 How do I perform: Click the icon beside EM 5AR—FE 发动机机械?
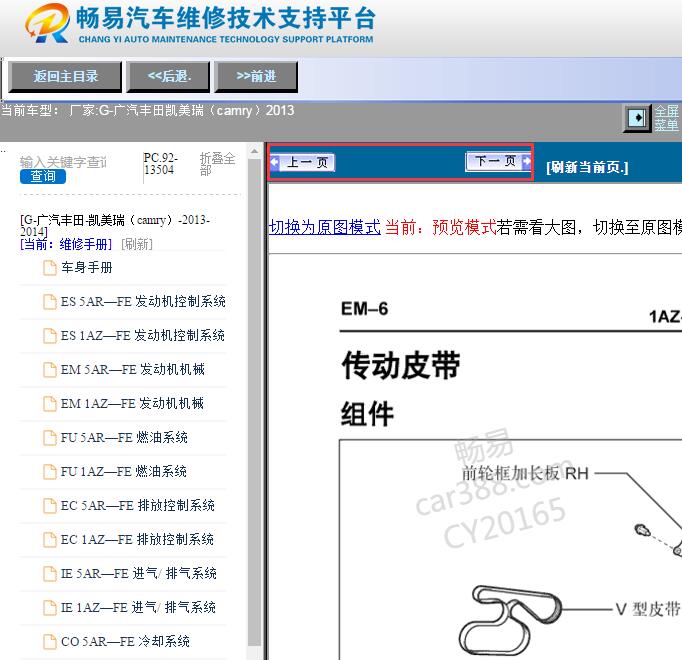click(50, 369)
